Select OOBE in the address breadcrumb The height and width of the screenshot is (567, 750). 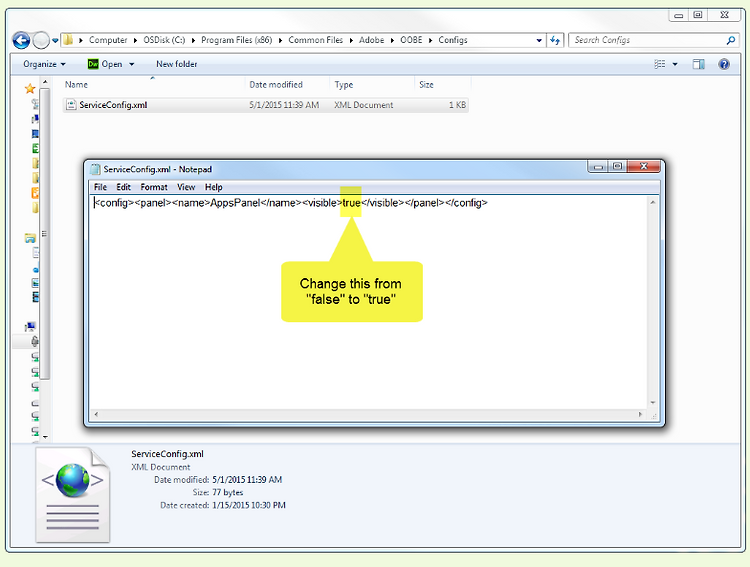point(411,40)
